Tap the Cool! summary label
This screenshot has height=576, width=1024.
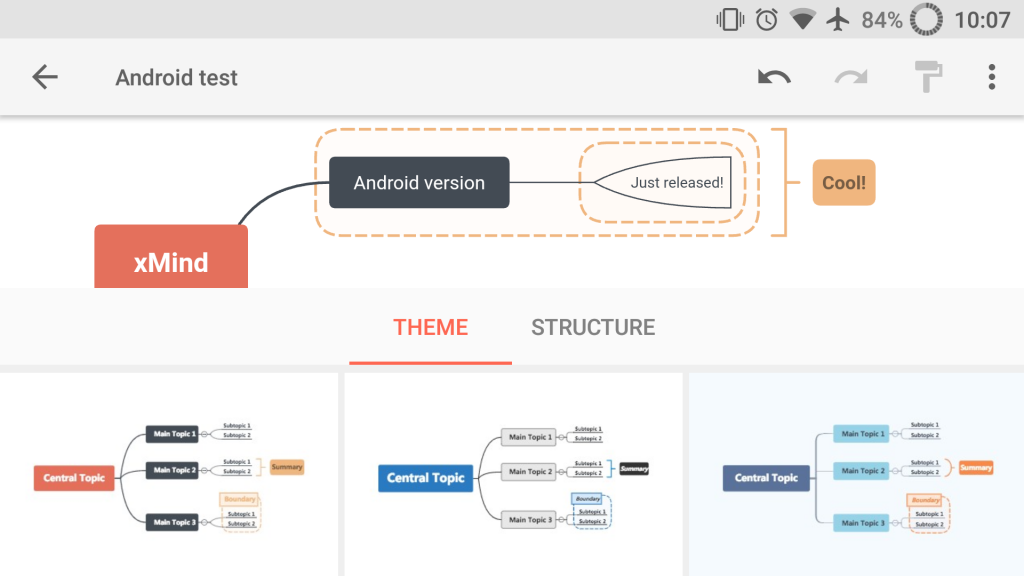pos(843,182)
